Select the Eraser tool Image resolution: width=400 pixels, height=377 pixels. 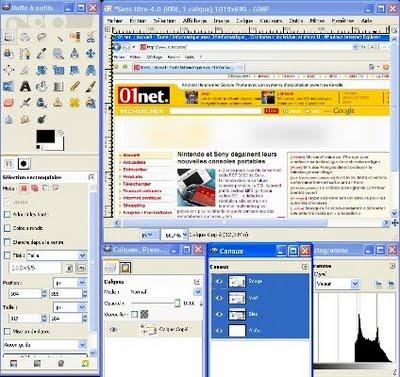(9, 103)
